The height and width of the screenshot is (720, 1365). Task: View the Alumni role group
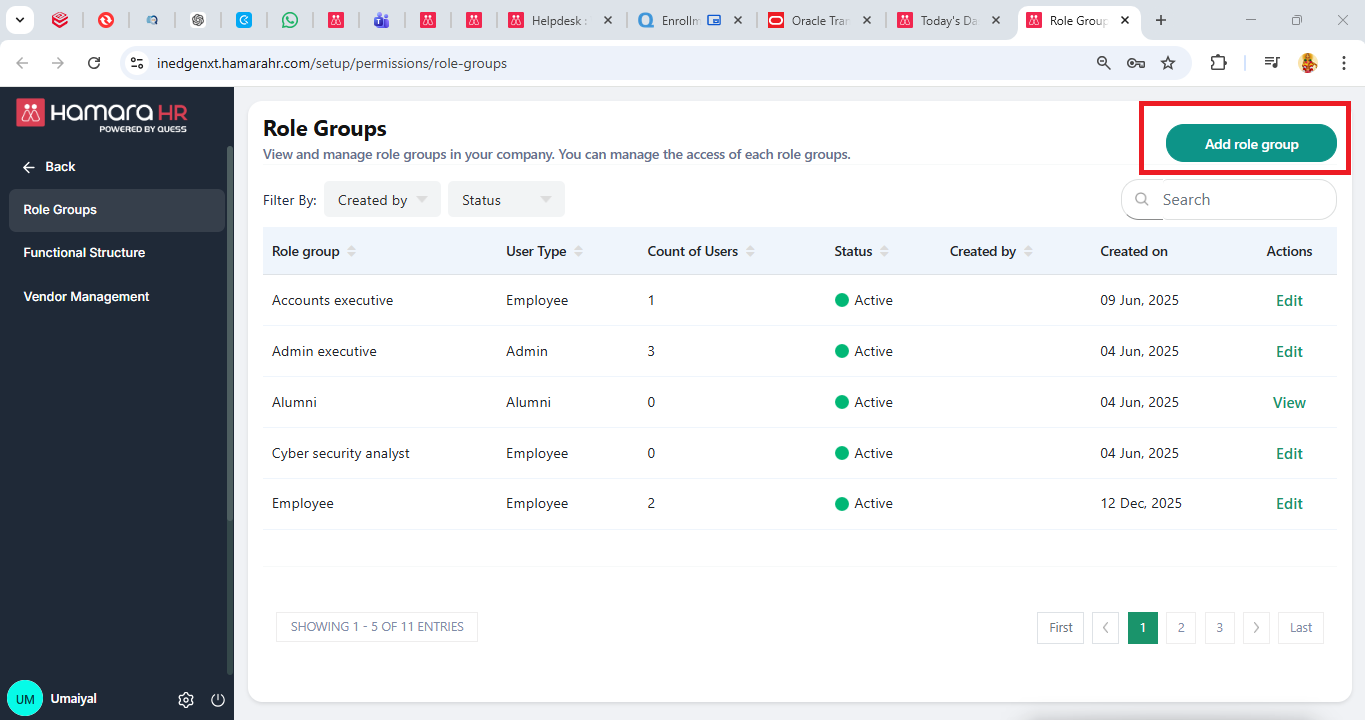tap(1289, 403)
